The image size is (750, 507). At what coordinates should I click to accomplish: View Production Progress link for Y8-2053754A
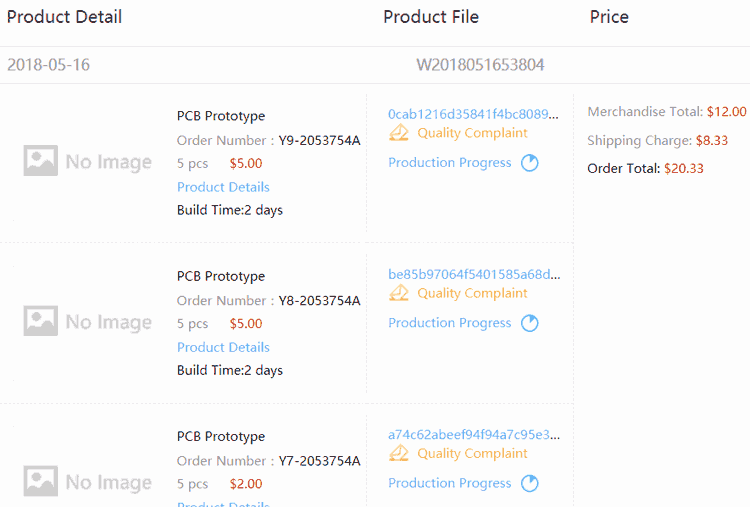450,323
